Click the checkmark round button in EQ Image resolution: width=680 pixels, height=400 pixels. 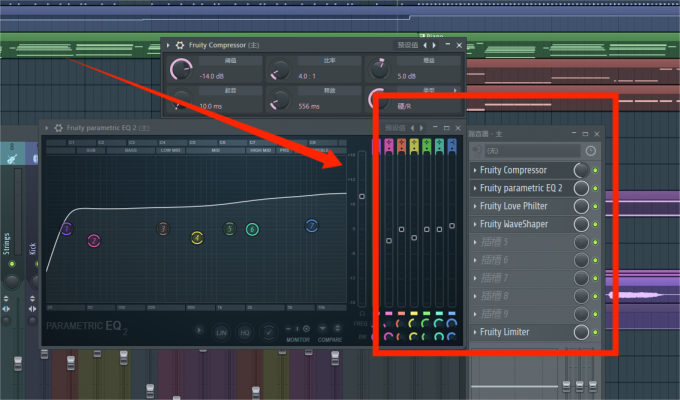pos(268,333)
